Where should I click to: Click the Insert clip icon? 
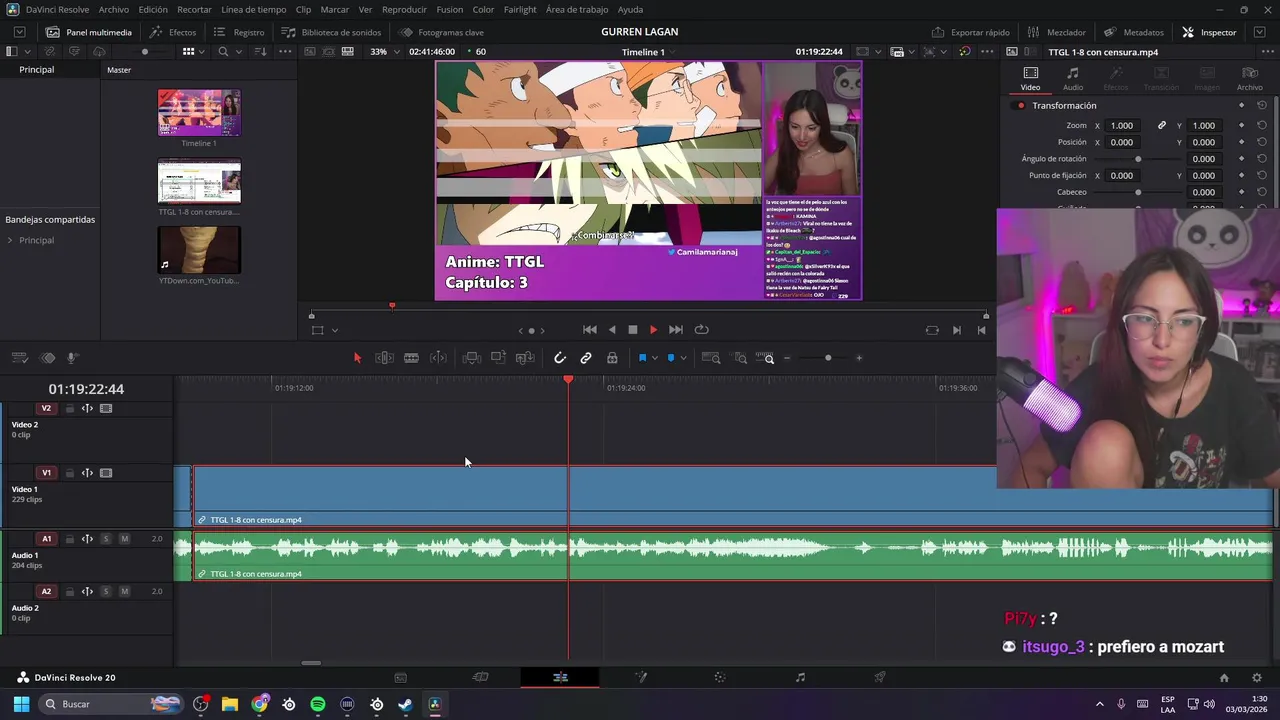(x=471, y=358)
